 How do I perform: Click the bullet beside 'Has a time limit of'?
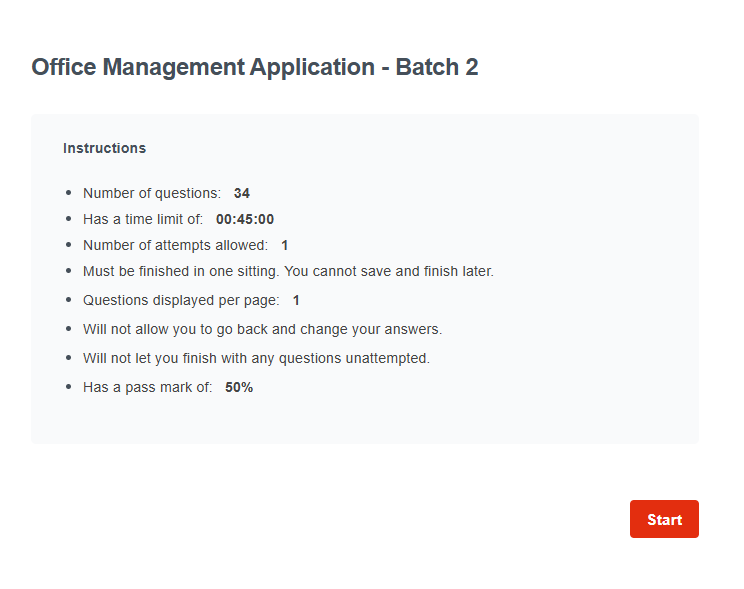68,219
